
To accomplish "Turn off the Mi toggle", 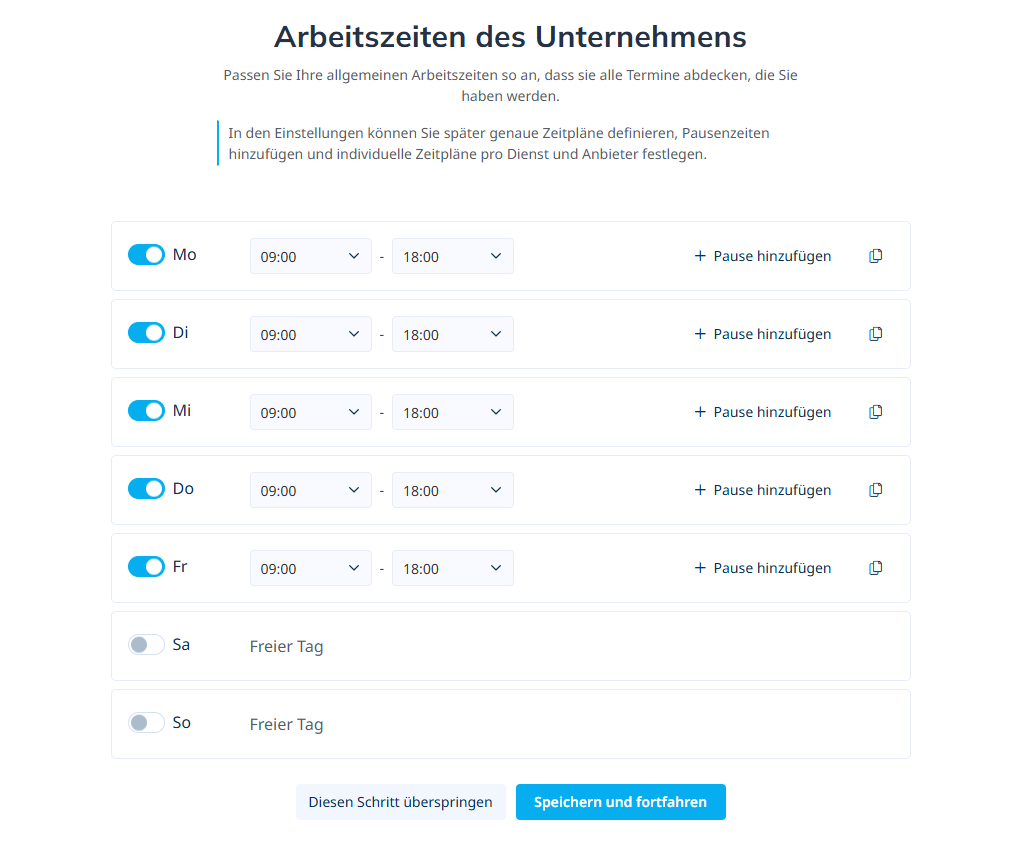I will (x=146, y=411).
